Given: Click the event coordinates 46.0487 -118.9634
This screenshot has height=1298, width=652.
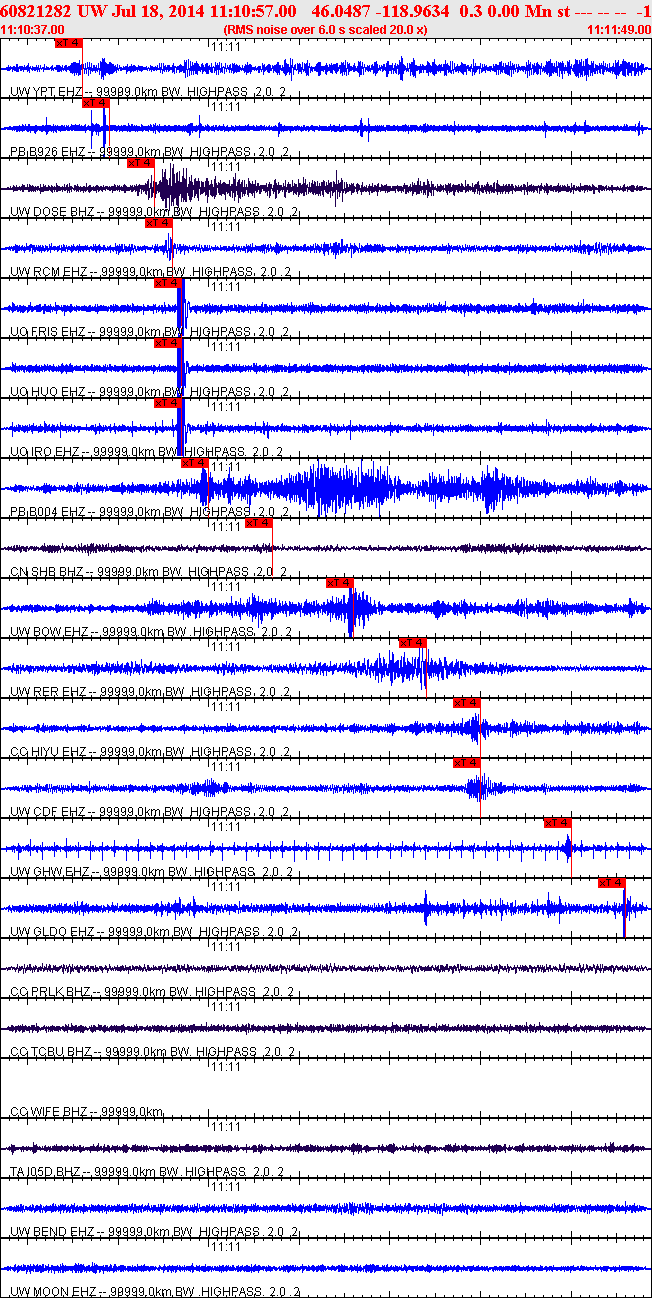Looking at the screenshot, I should coord(383,10).
